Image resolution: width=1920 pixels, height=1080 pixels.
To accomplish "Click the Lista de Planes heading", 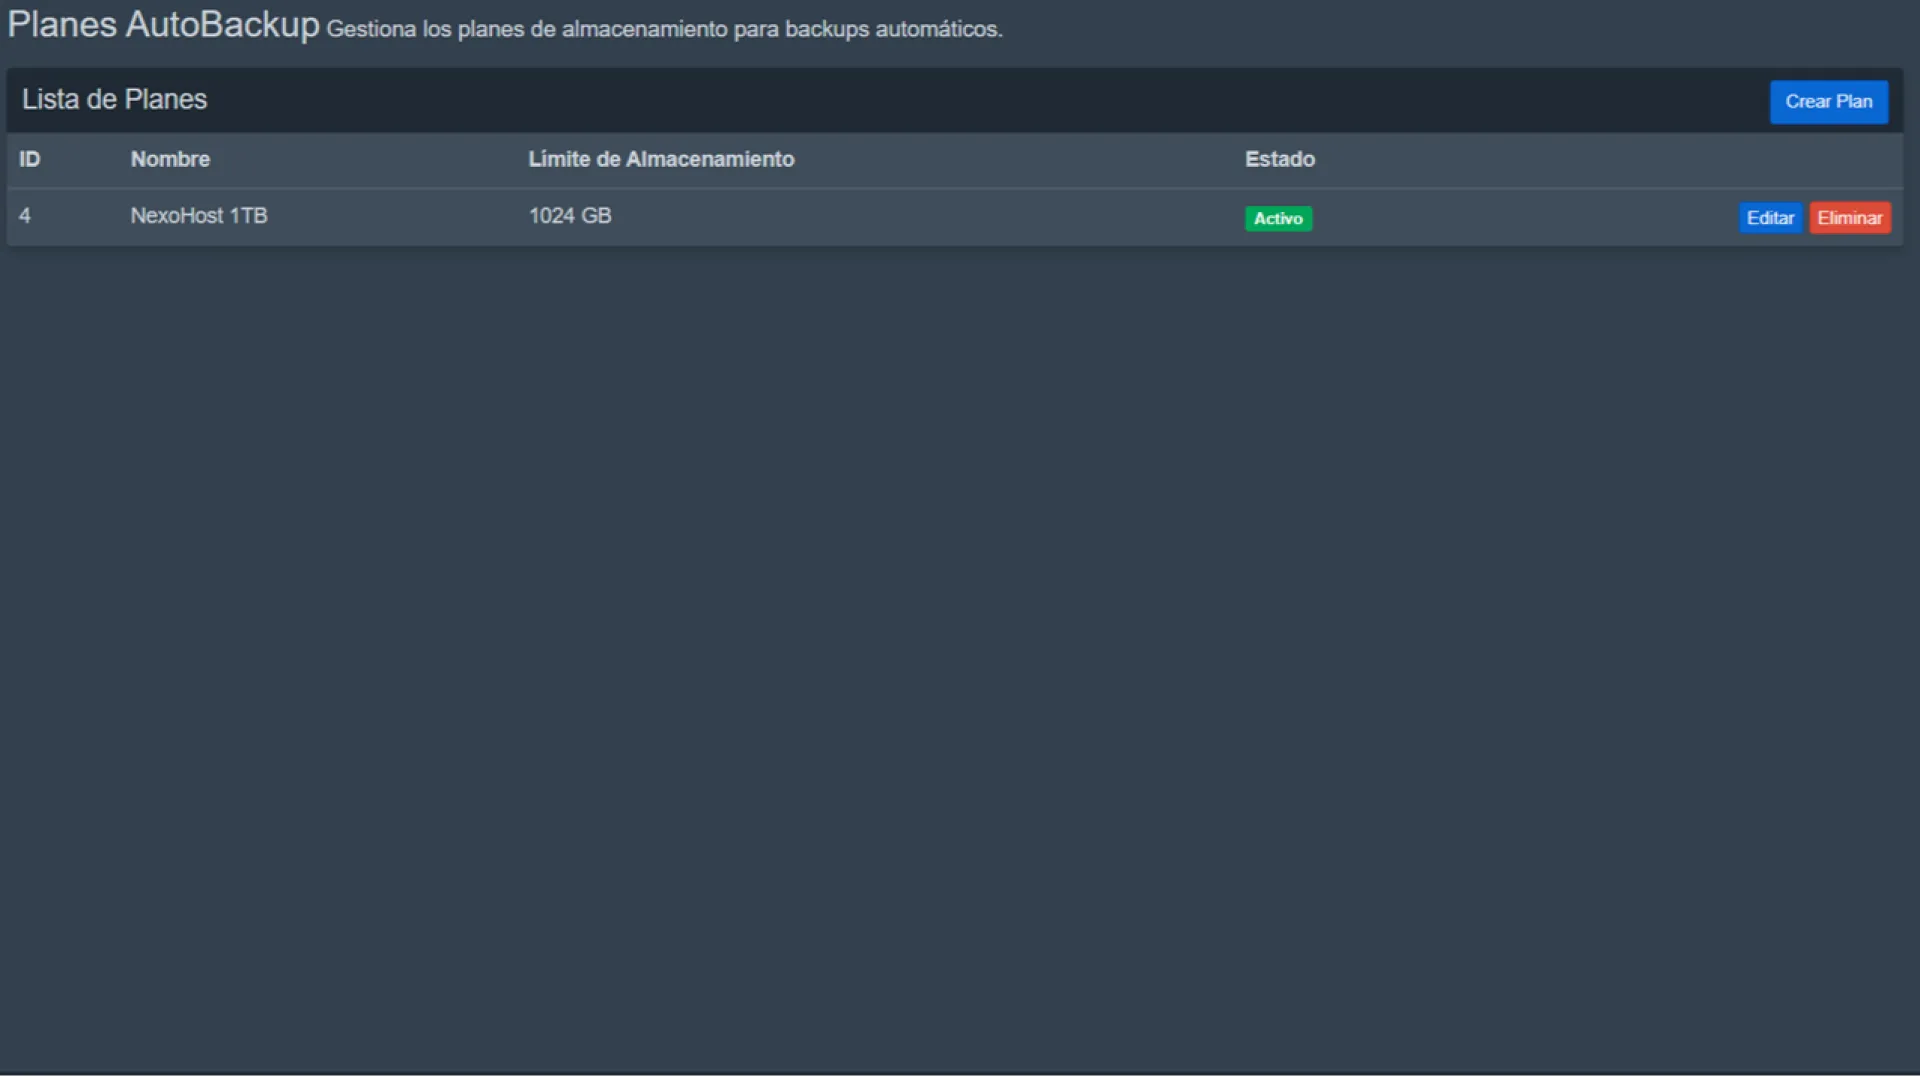I will tap(114, 100).
